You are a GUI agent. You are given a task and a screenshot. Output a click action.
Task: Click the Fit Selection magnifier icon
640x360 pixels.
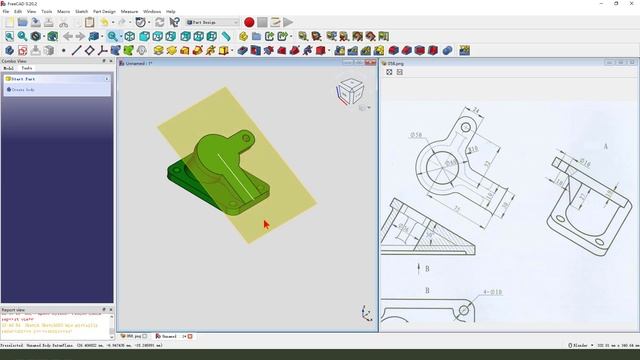pyautogui.click(x=22, y=36)
